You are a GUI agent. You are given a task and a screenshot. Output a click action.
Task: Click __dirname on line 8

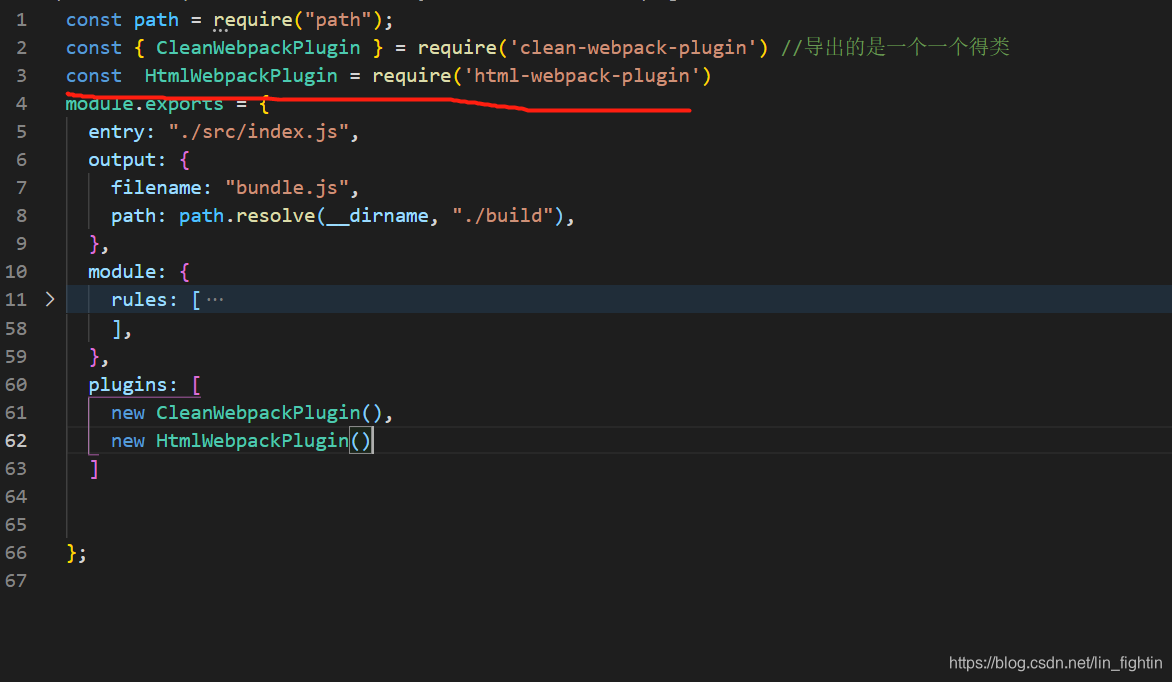[377, 216]
